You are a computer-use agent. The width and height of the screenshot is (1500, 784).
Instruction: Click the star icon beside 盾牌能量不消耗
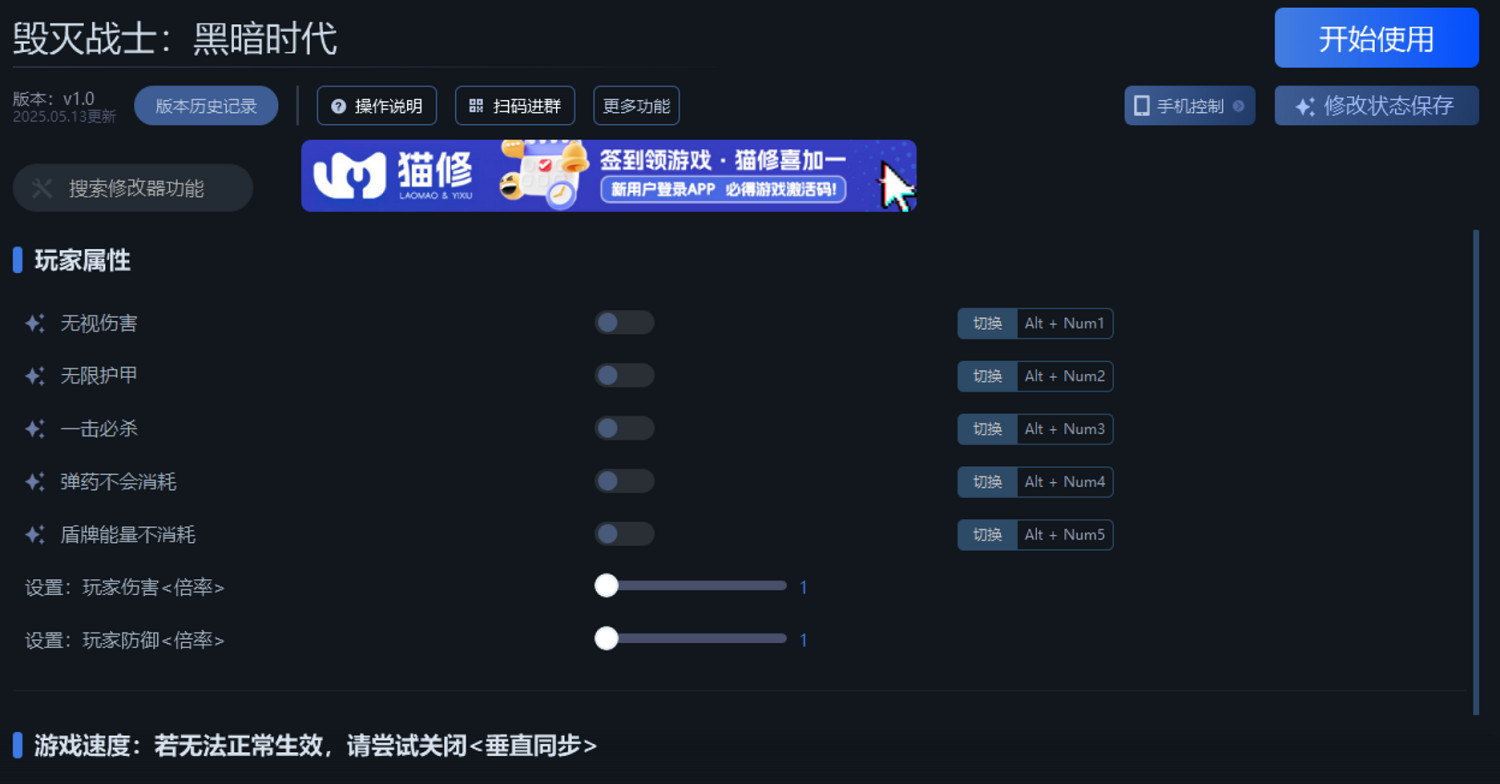coord(33,534)
